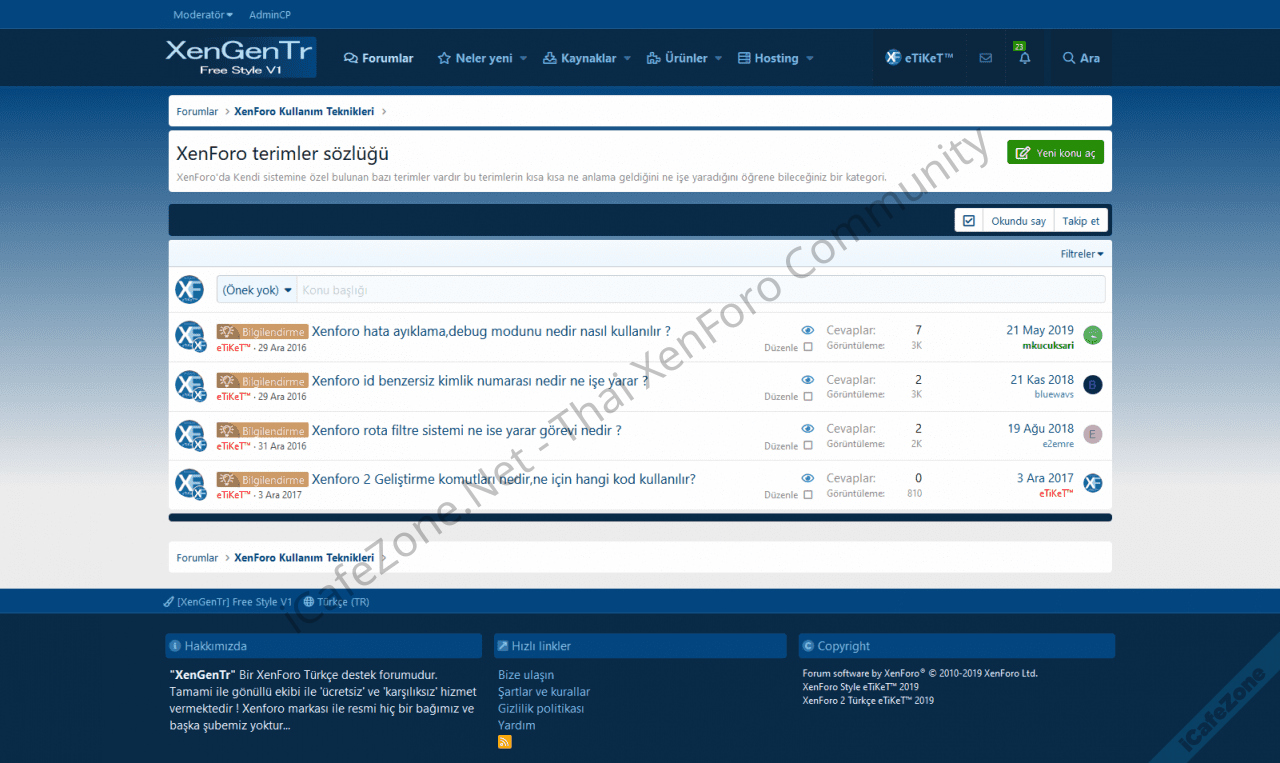Open the inbox envelope icon

(x=986, y=59)
